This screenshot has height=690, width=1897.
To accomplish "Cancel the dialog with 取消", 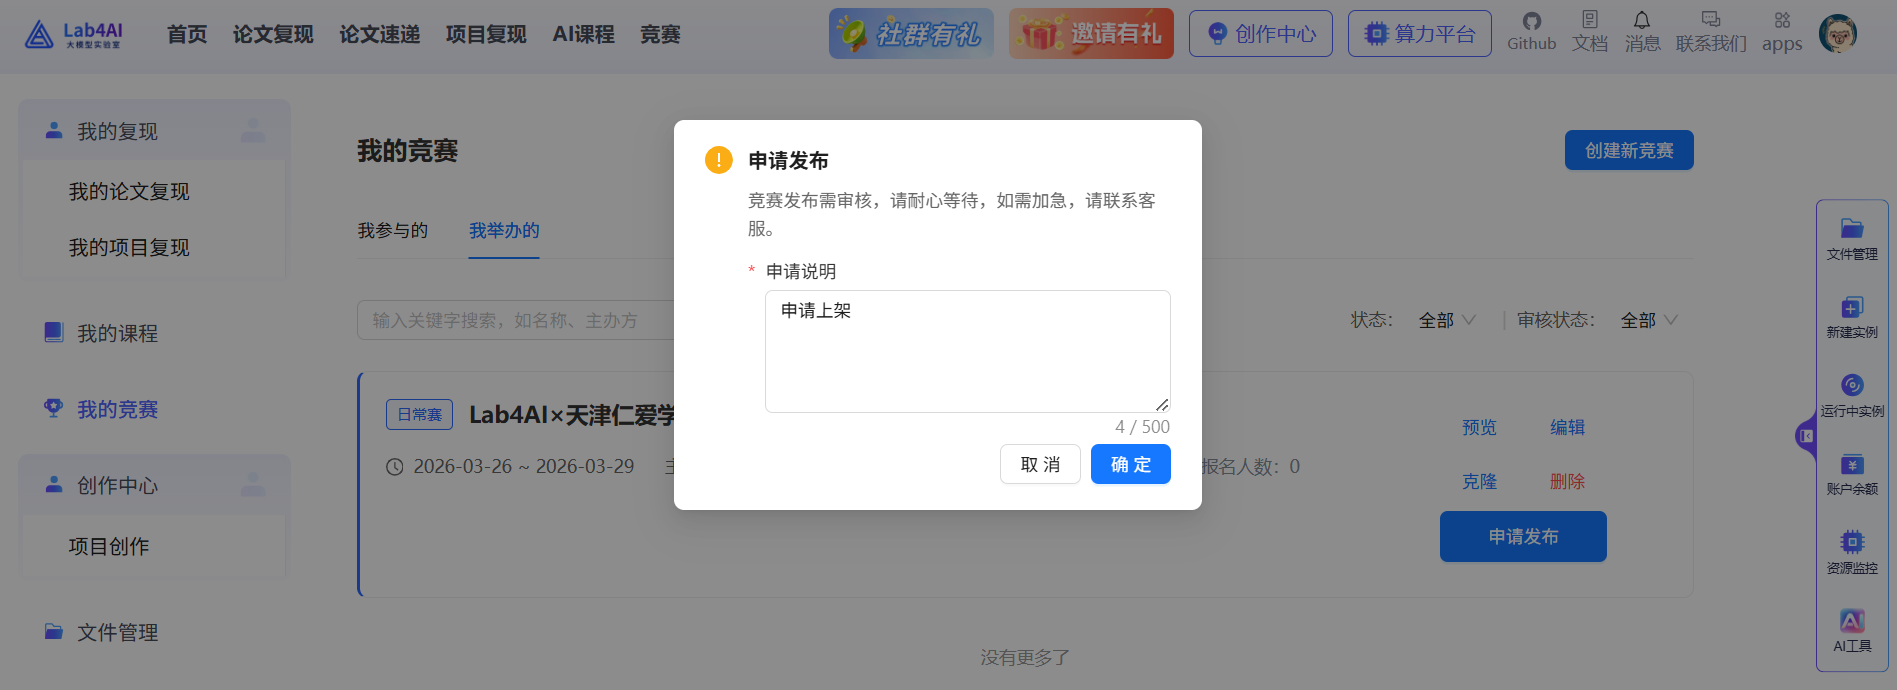I will (x=1040, y=464).
